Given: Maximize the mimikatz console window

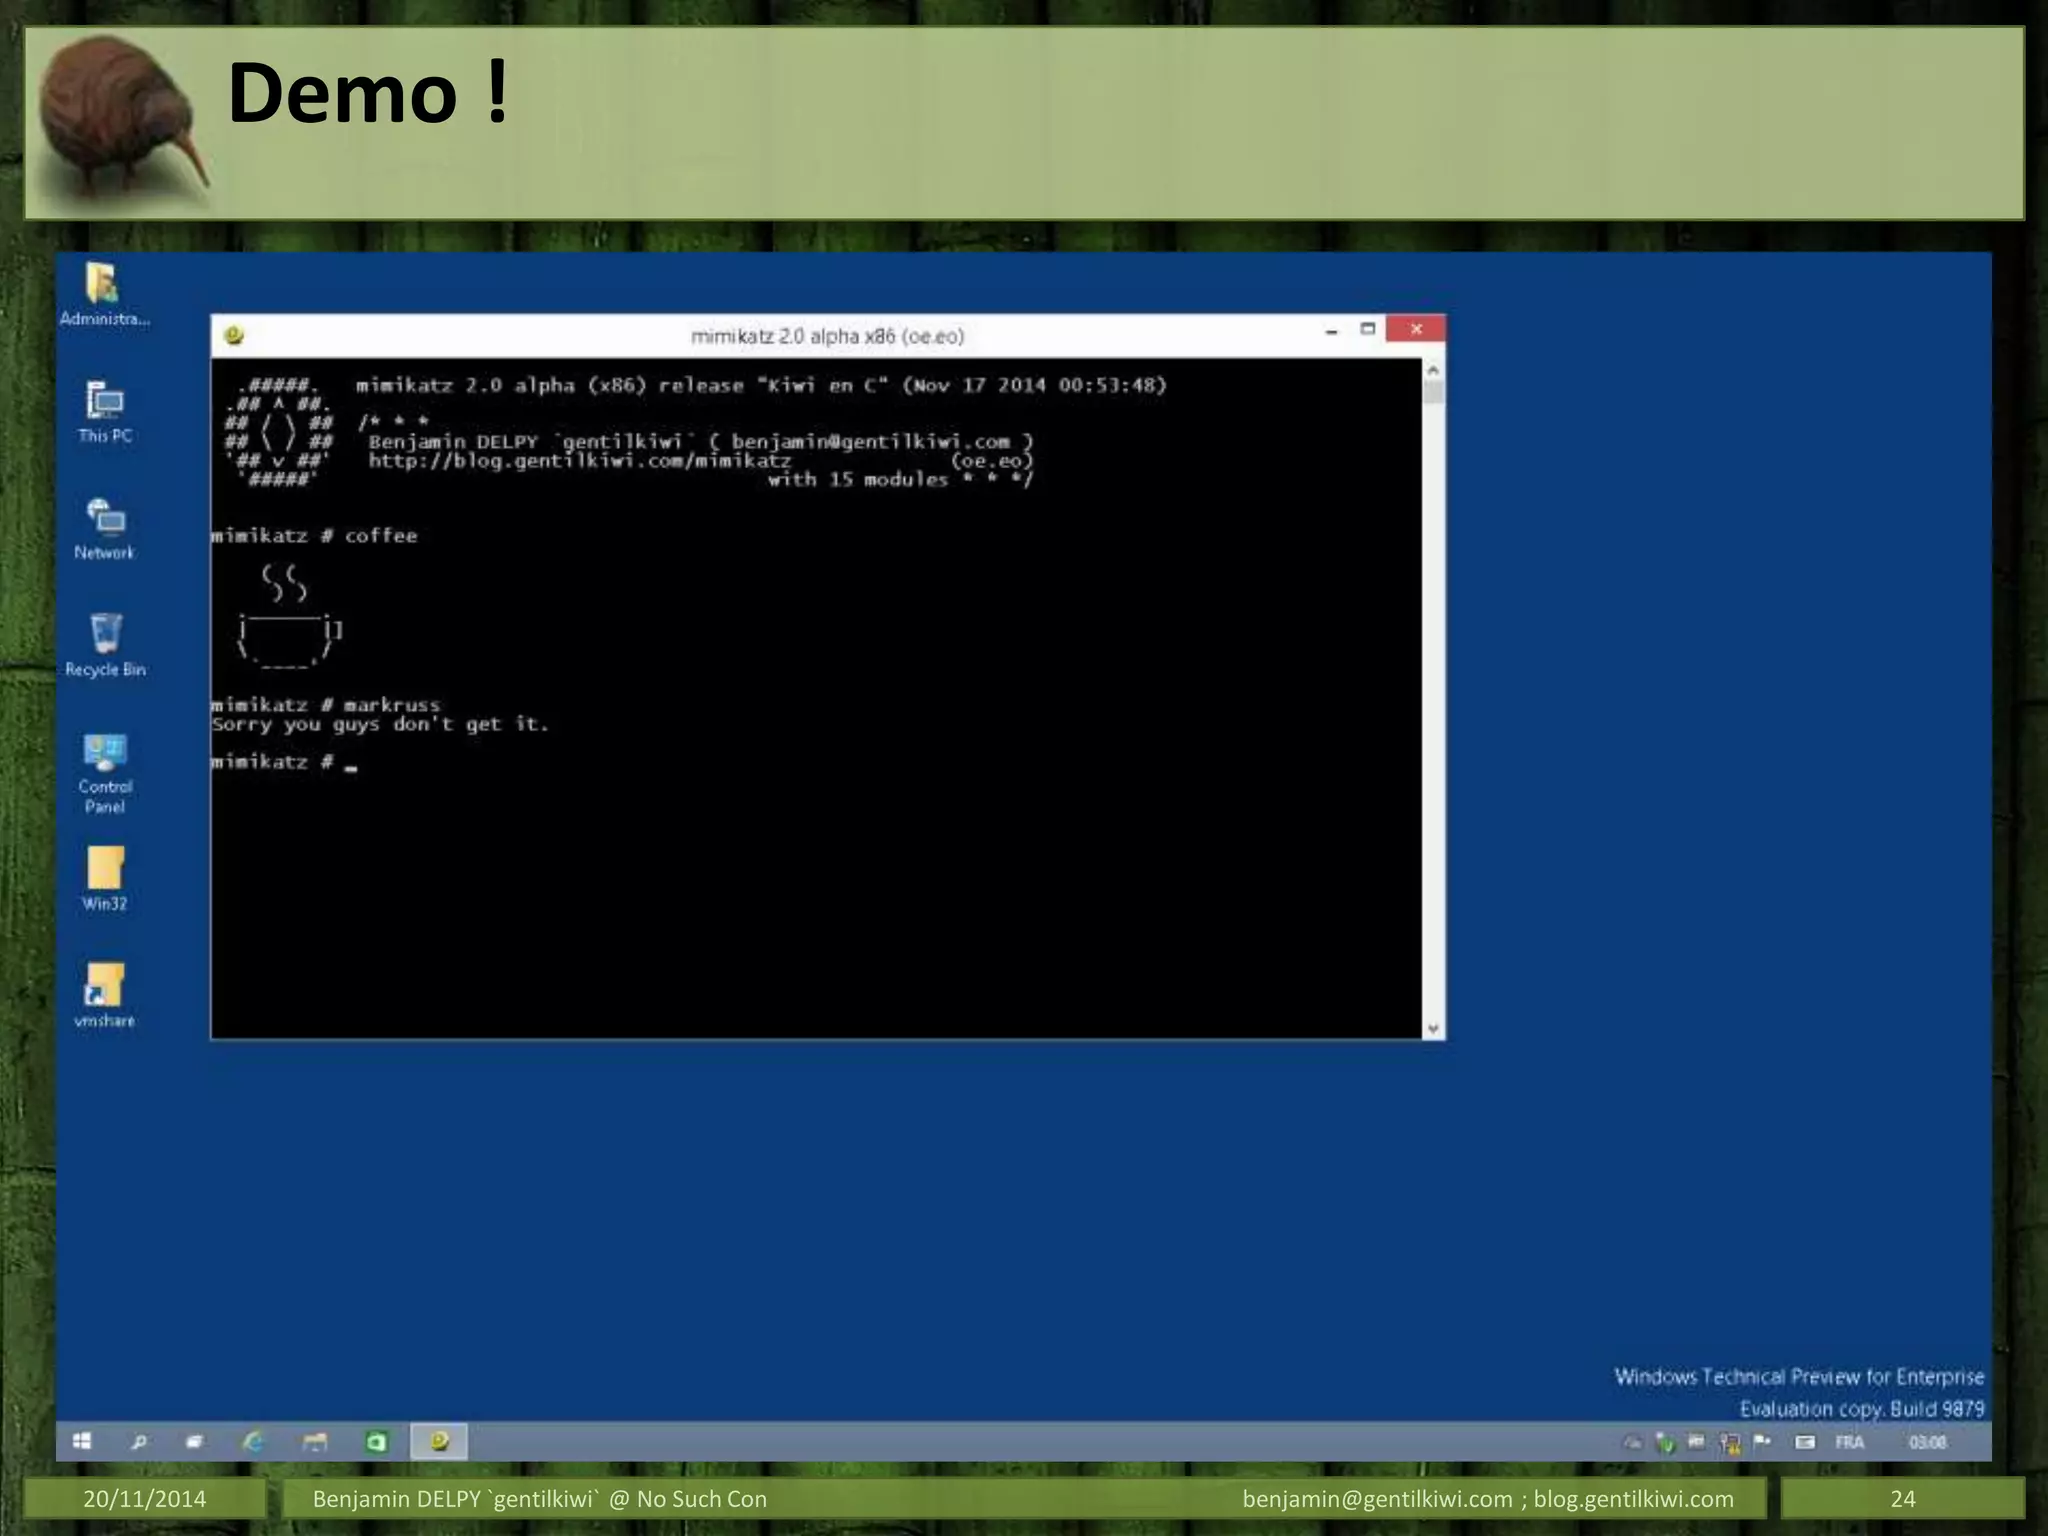Looking at the screenshot, I should coord(1368,329).
